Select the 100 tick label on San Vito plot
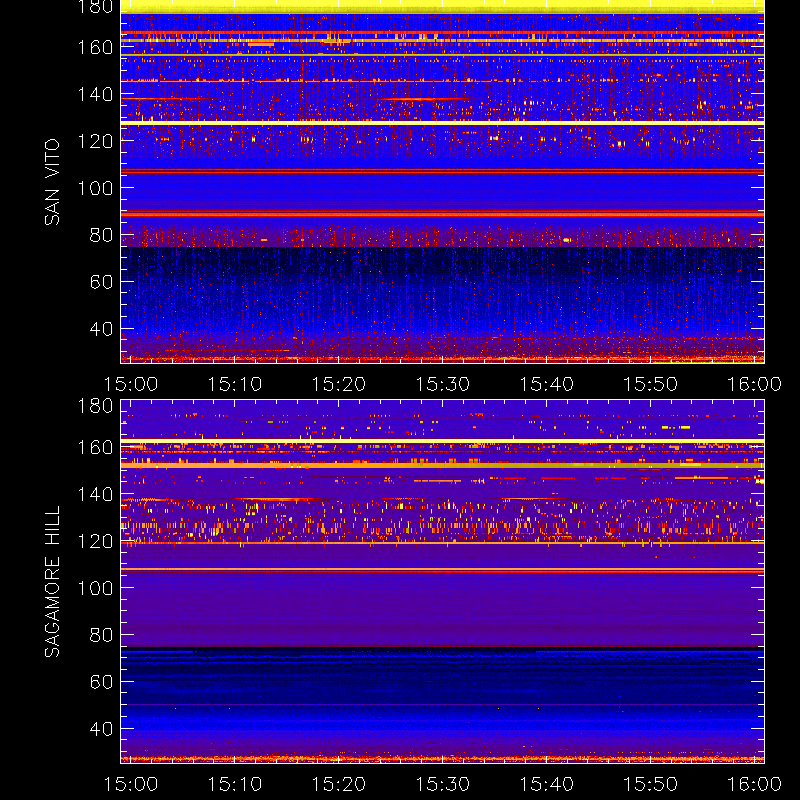The height and width of the screenshot is (800, 800). click(95, 188)
